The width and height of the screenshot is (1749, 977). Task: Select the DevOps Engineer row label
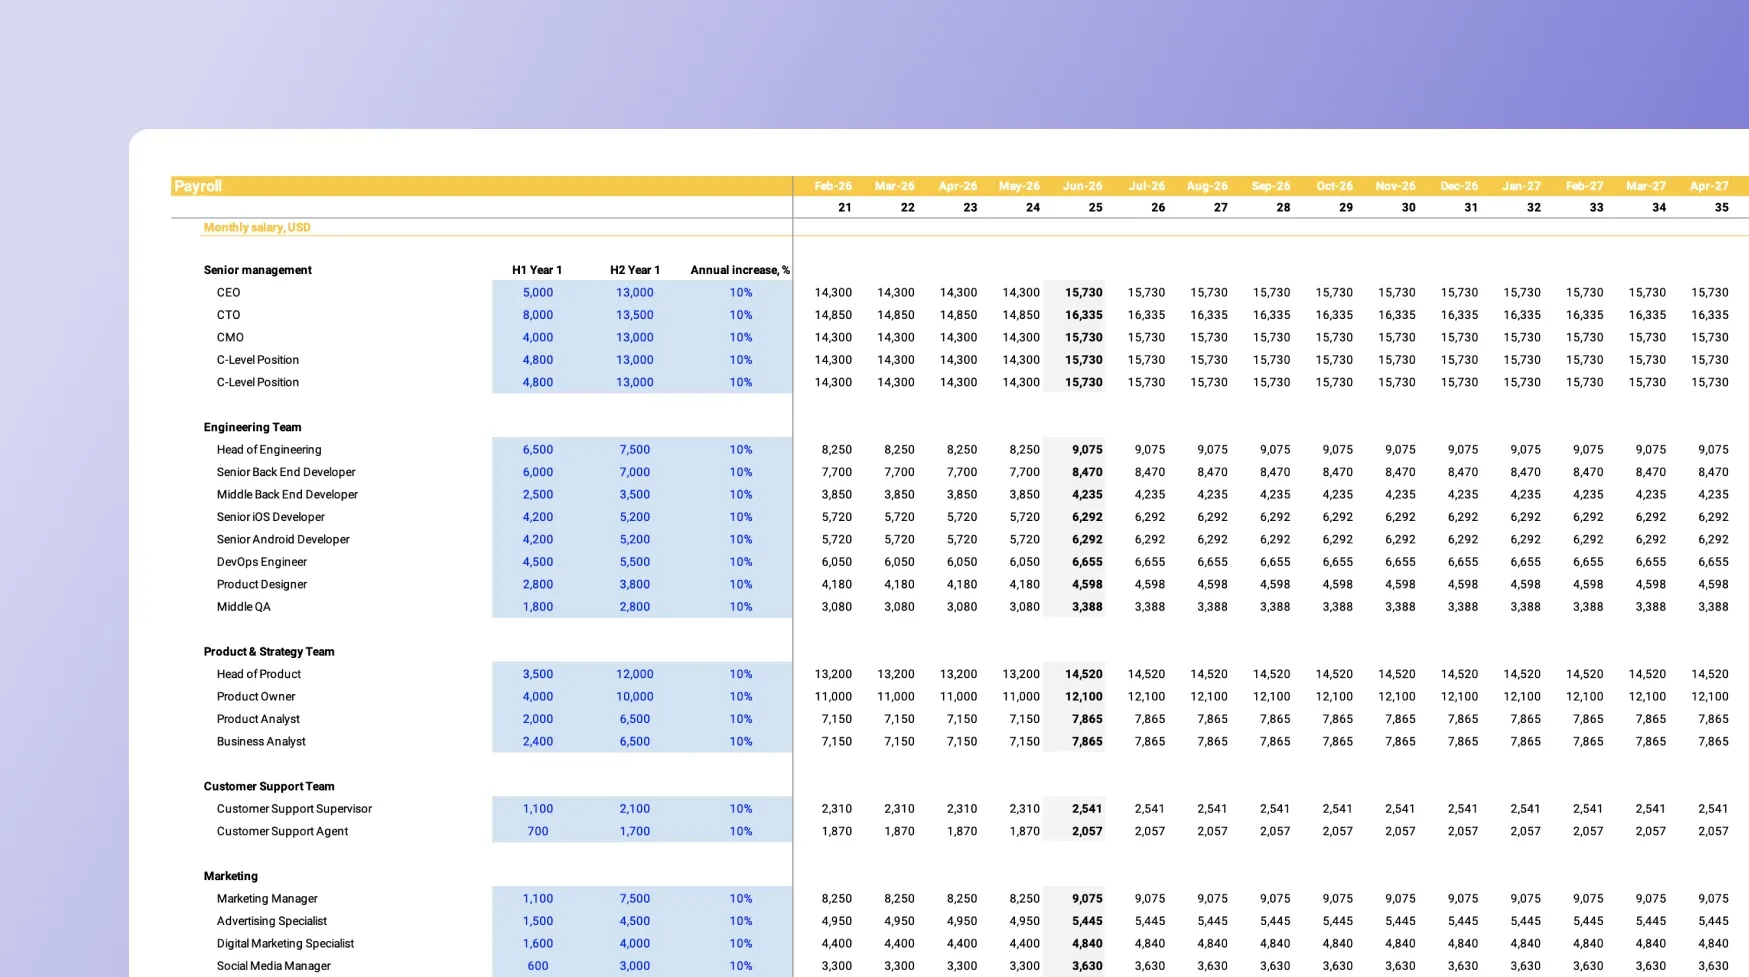point(261,562)
